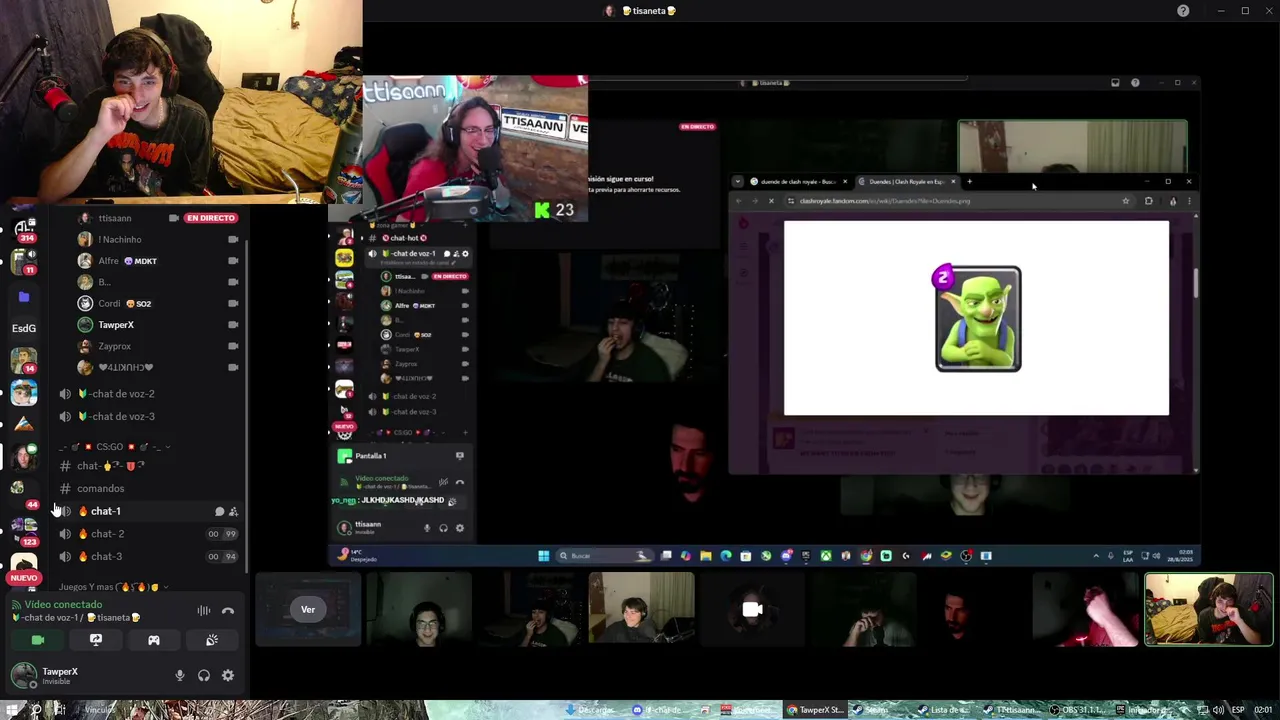Open the Discord help question icon
1280x720 pixels.
(x=1183, y=11)
